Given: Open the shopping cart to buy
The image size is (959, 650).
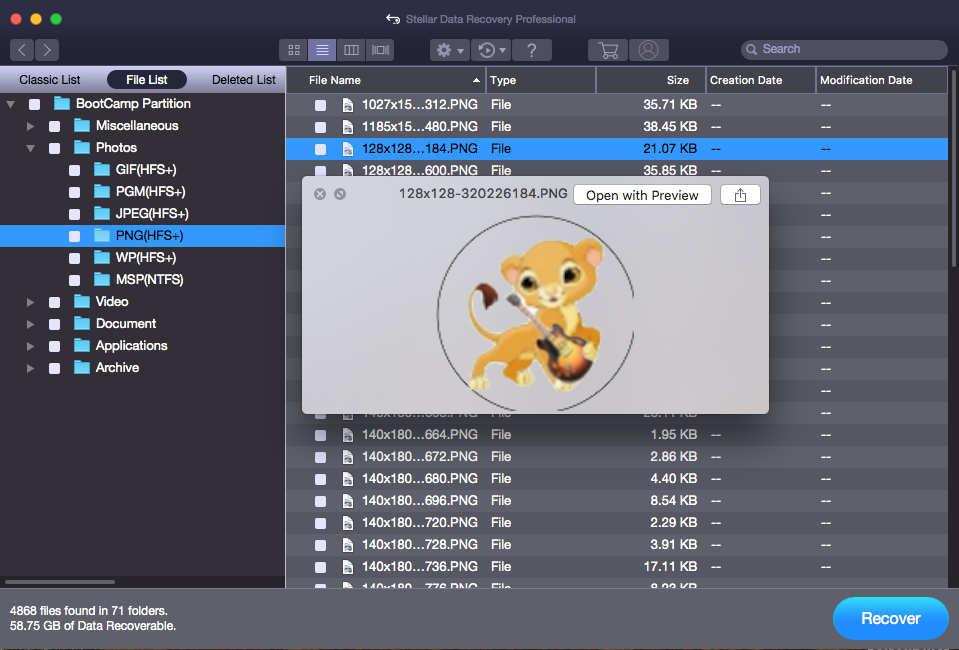Looking at the screenshot, I should tap(608, 50).
